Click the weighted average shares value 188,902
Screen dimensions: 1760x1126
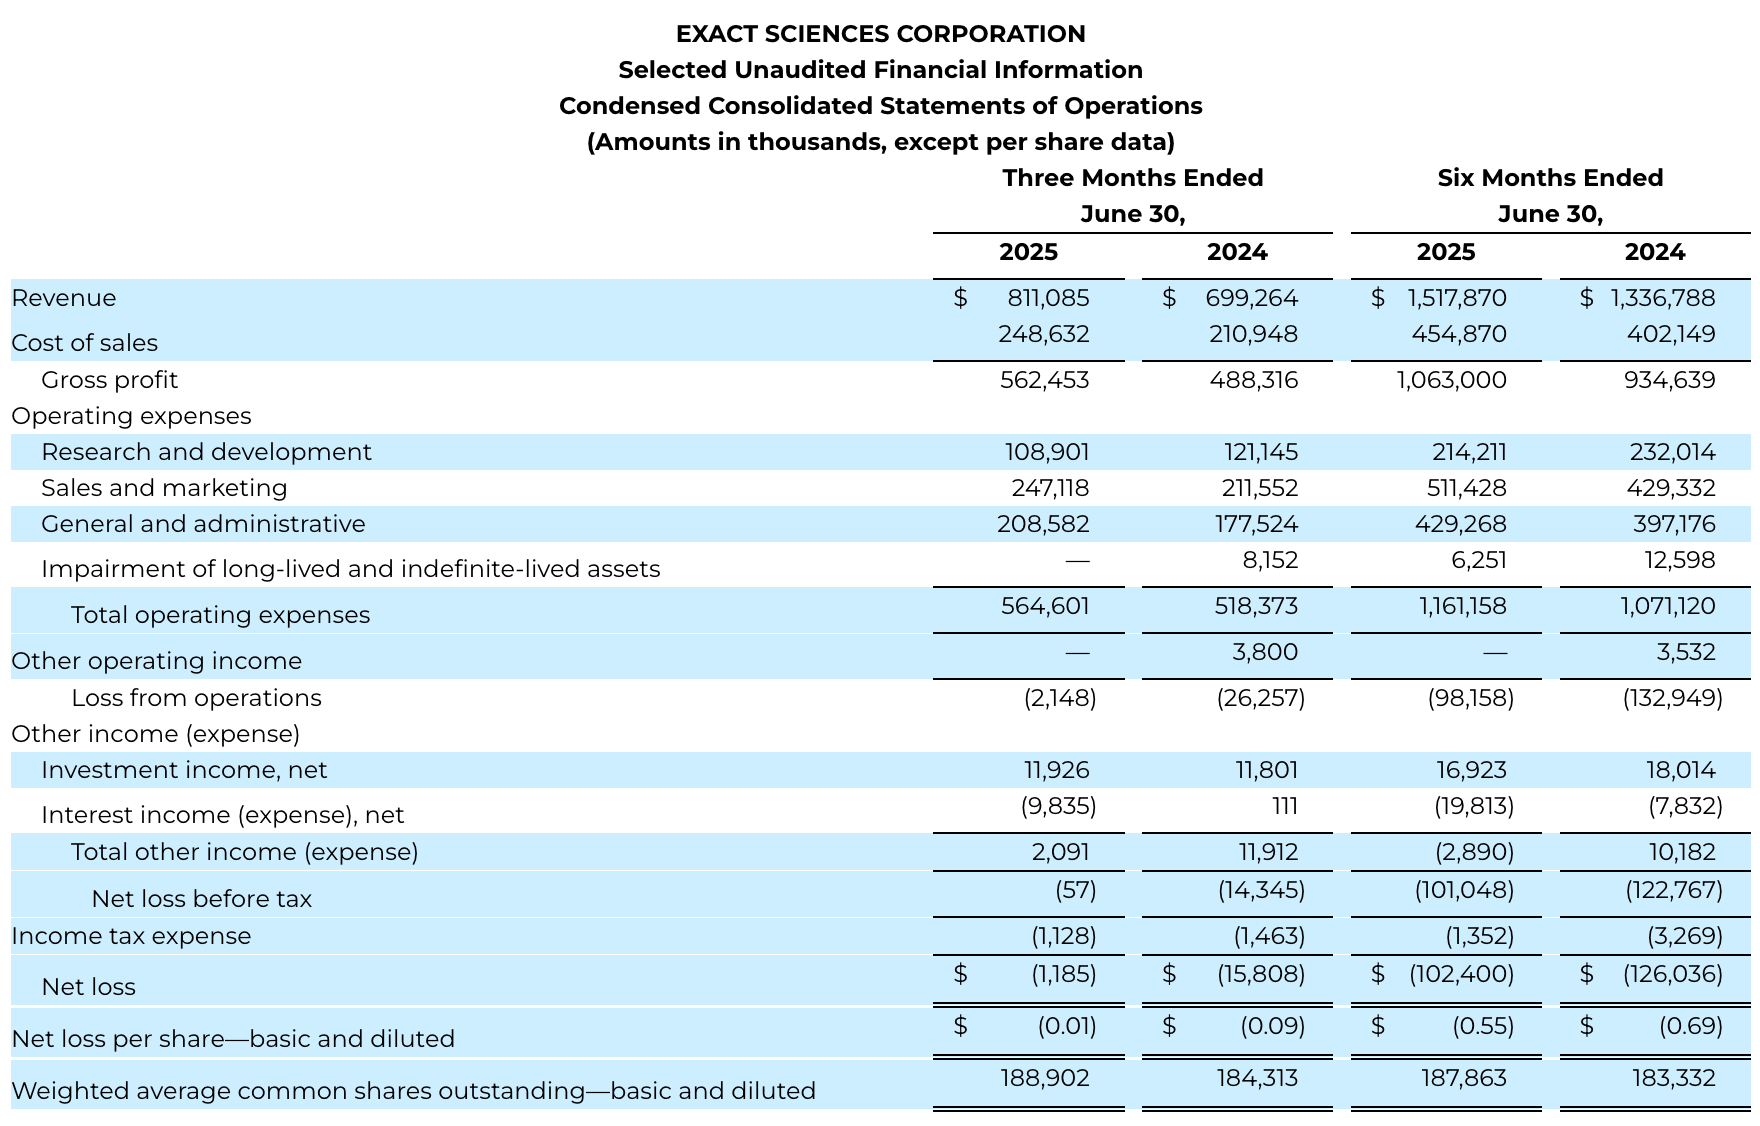pos(1045,1078)
